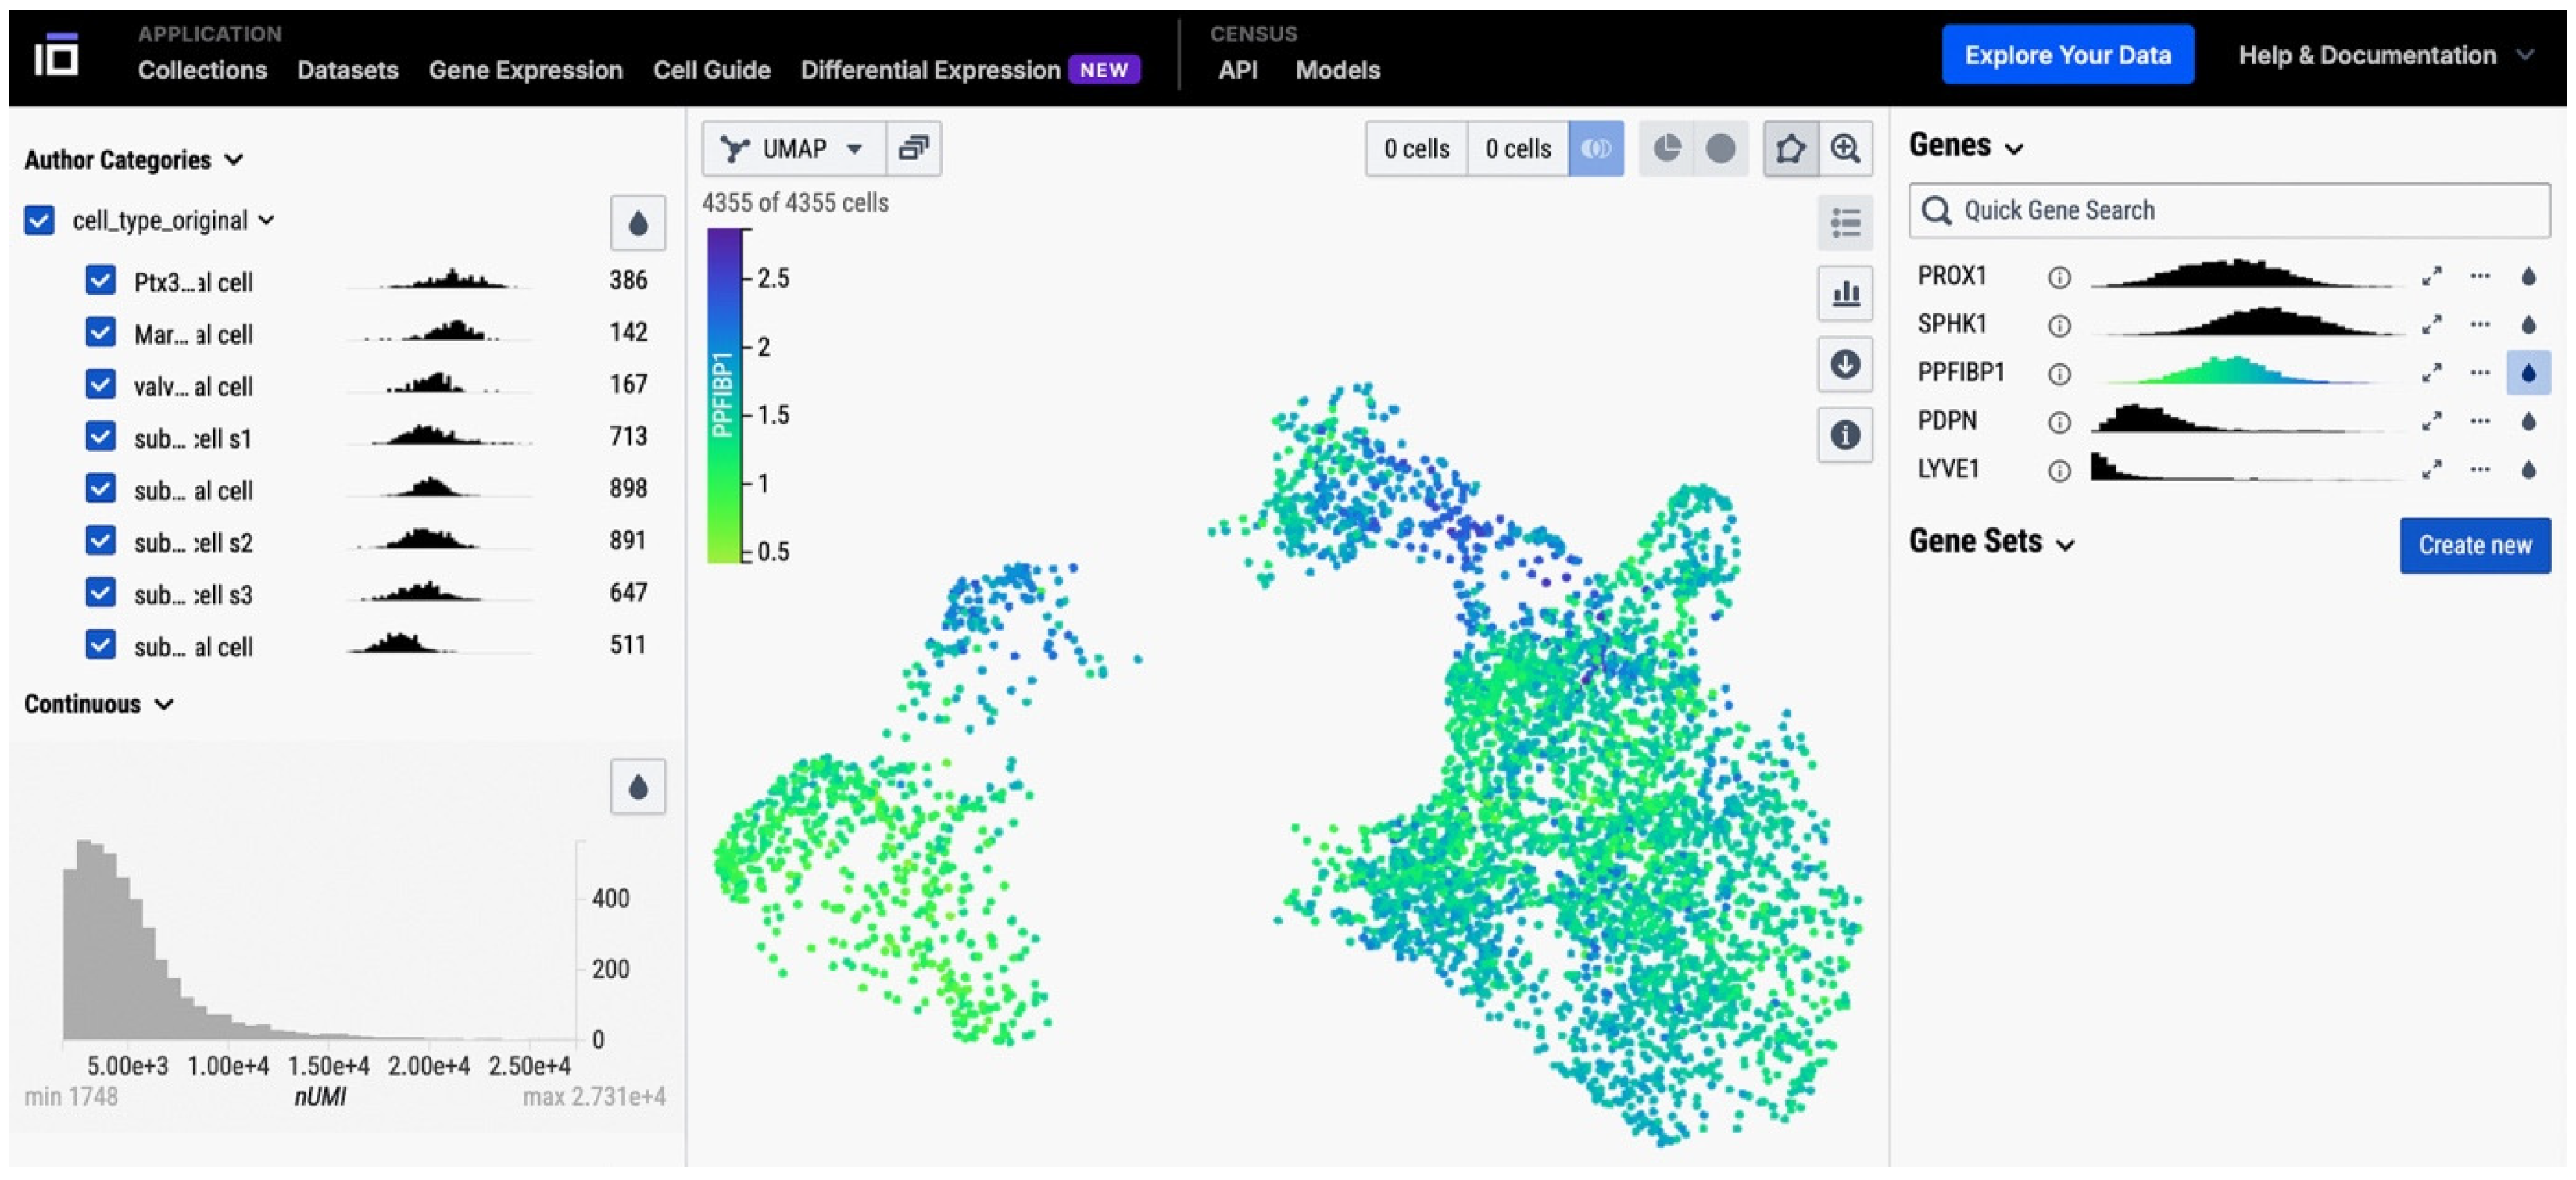Image resolution: width=2576 pixels, height=1180 pixels.
Task: Uncheck the Ptx3...al cell checkbox
Action: (100, 280)
